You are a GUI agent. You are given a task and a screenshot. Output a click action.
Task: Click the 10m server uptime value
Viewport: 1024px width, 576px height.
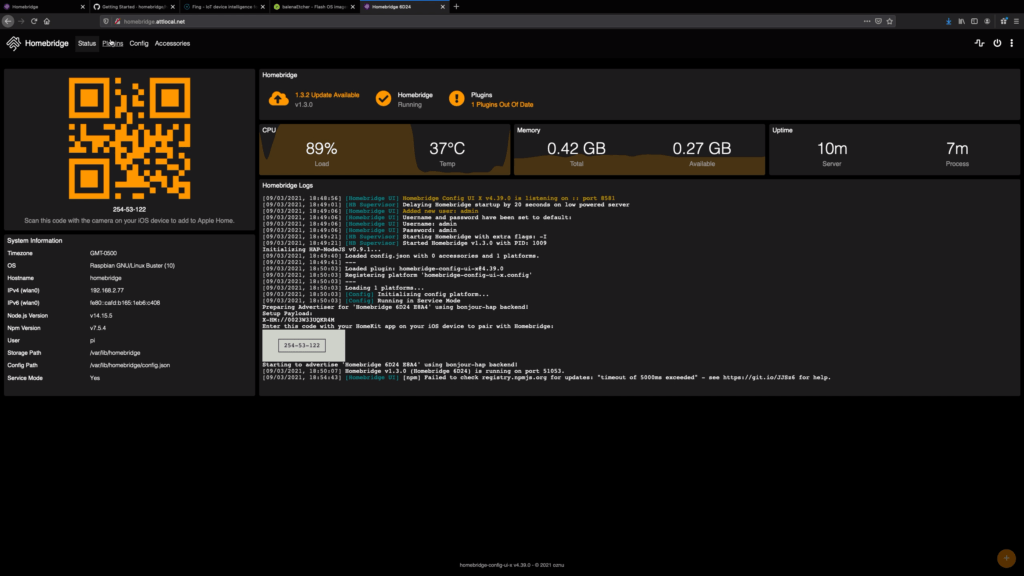[832, 149]
